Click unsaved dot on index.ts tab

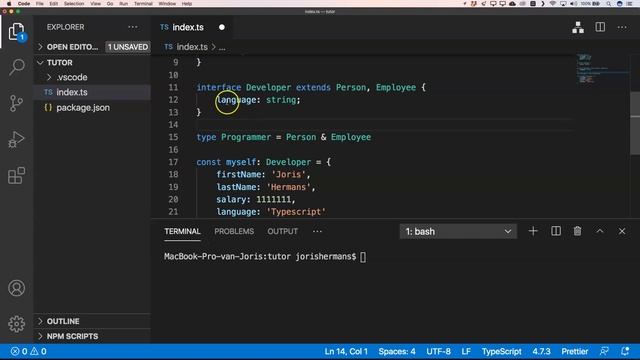(222, 27)
